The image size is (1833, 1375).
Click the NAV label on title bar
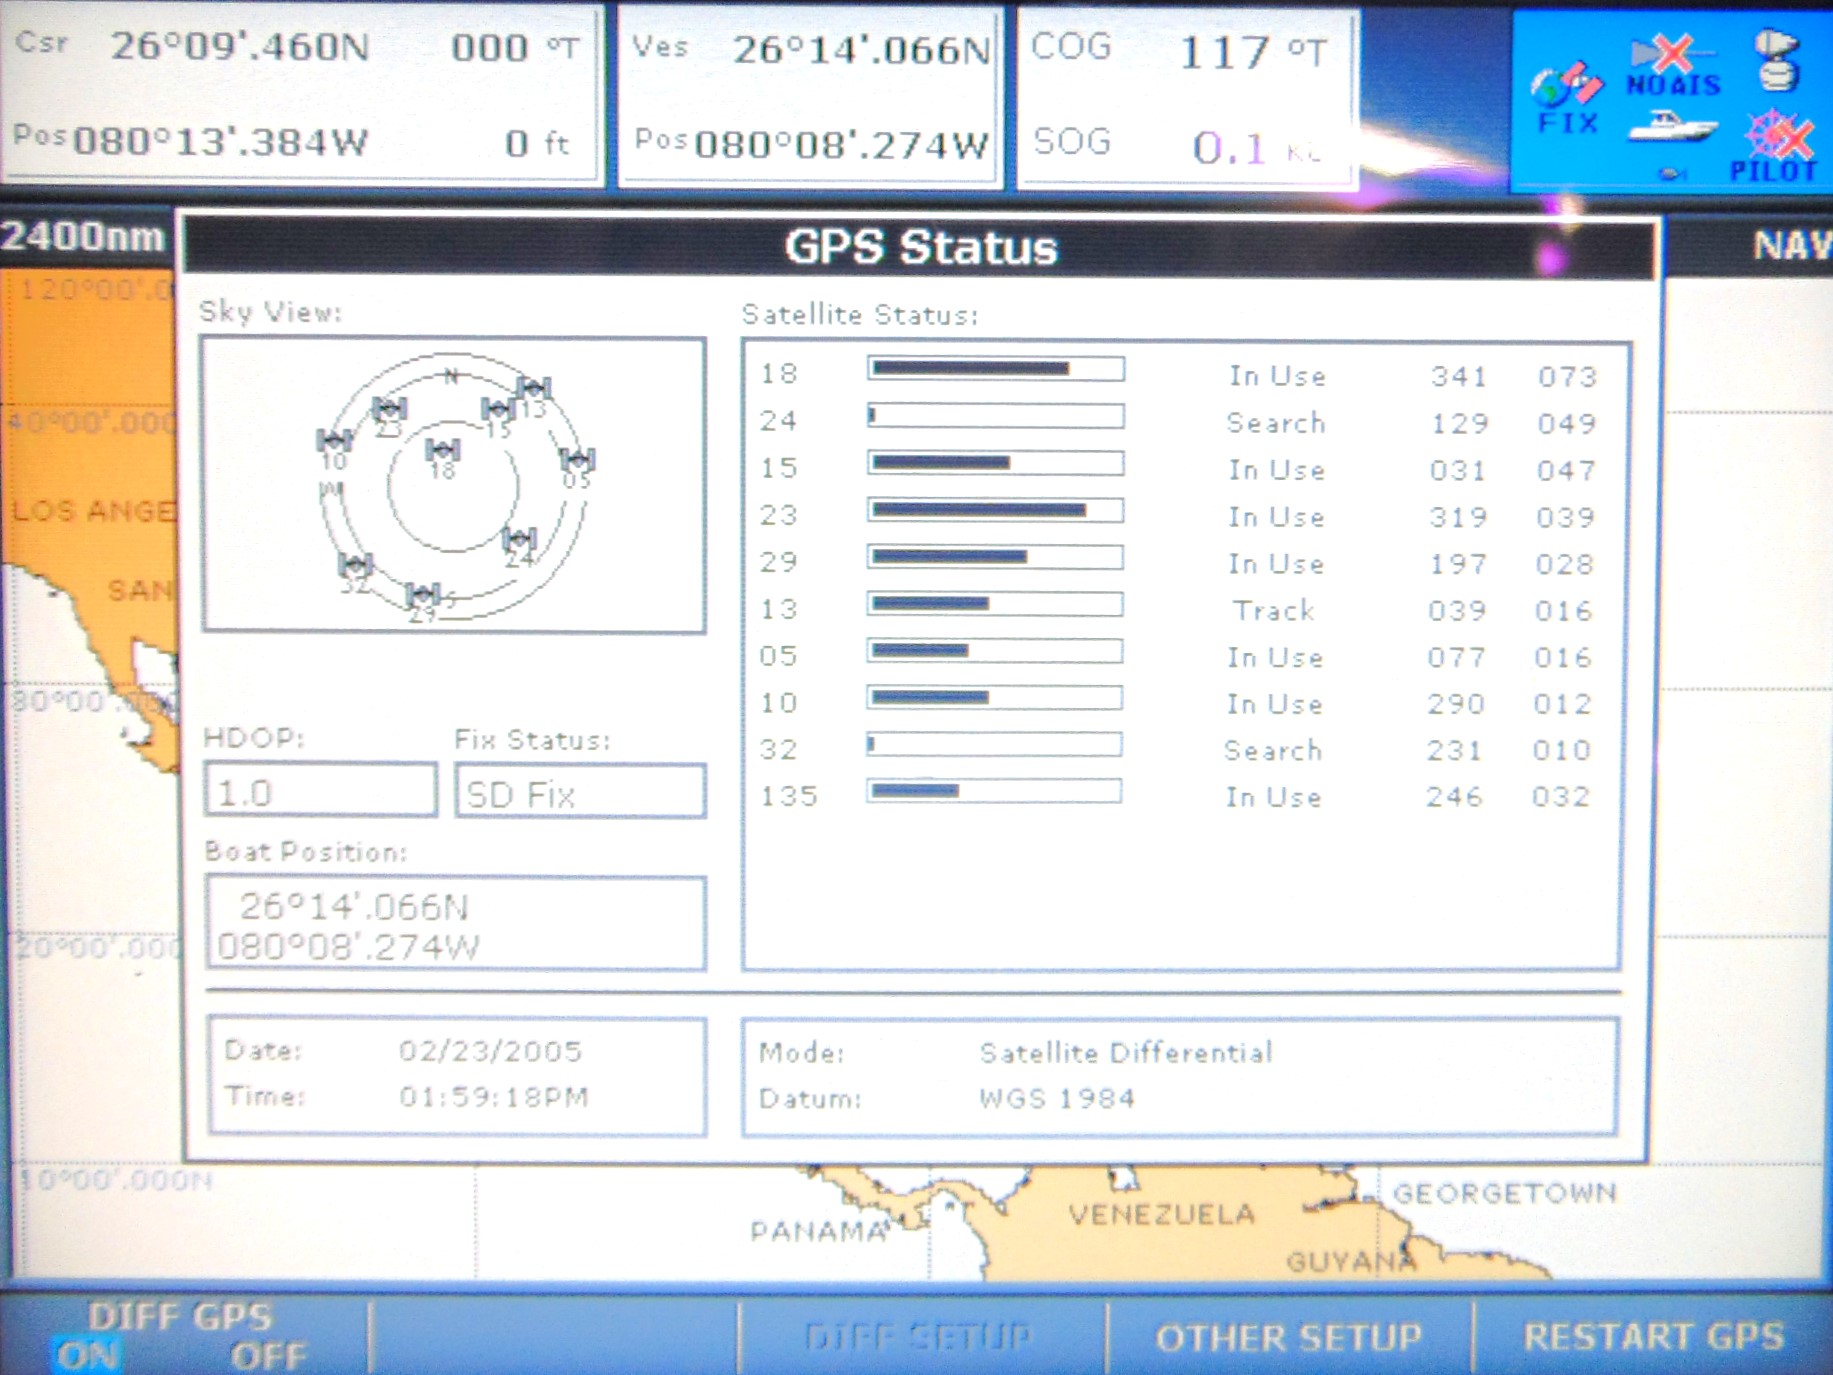1792,245
